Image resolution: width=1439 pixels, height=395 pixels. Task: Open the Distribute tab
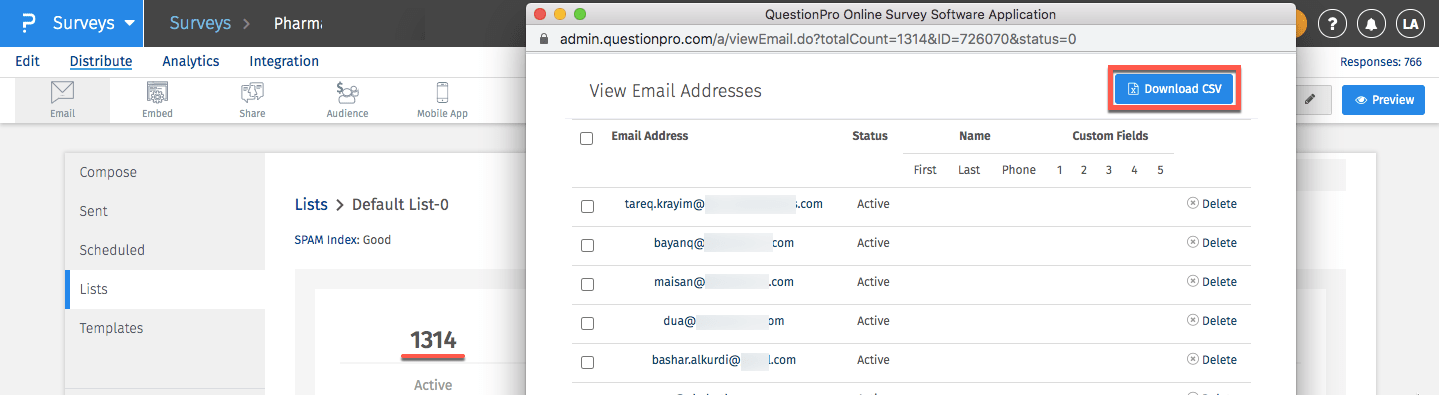(101, 61)
